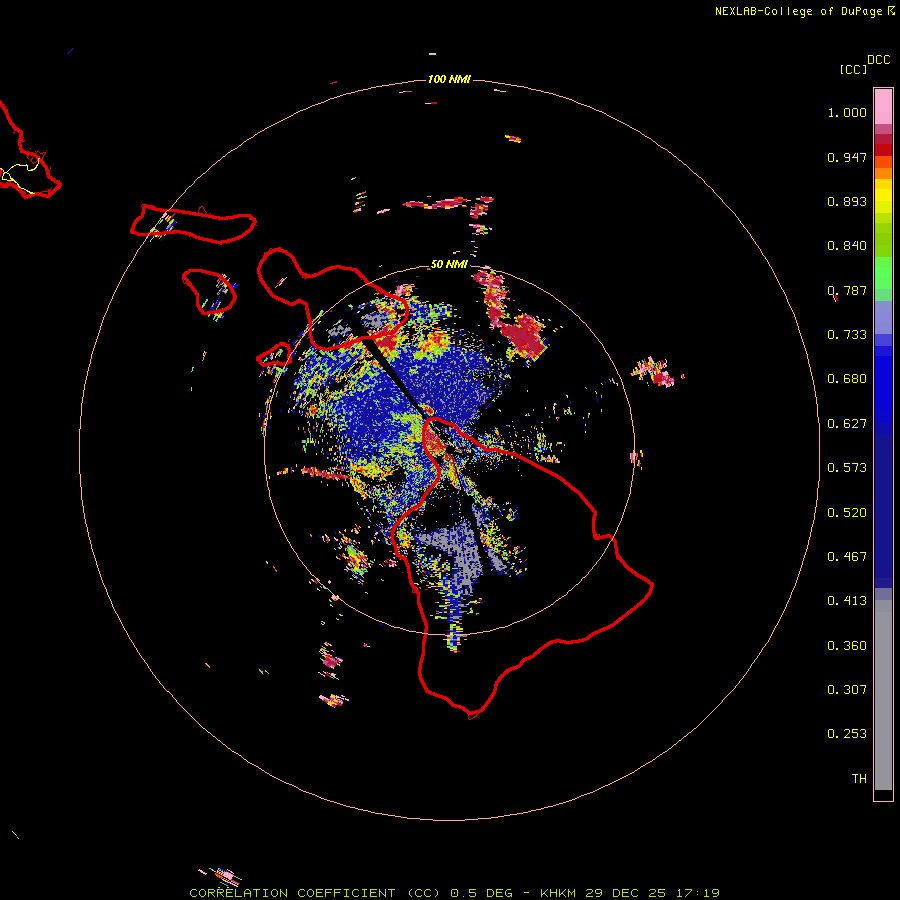Click the TH threshold label
The image size is (900, 900).
[859, 779]
